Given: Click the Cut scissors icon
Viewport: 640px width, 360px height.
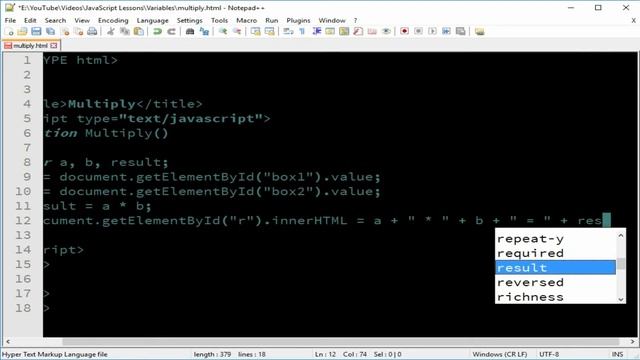Looking at the screenshot, I should (x=109, y=31).
